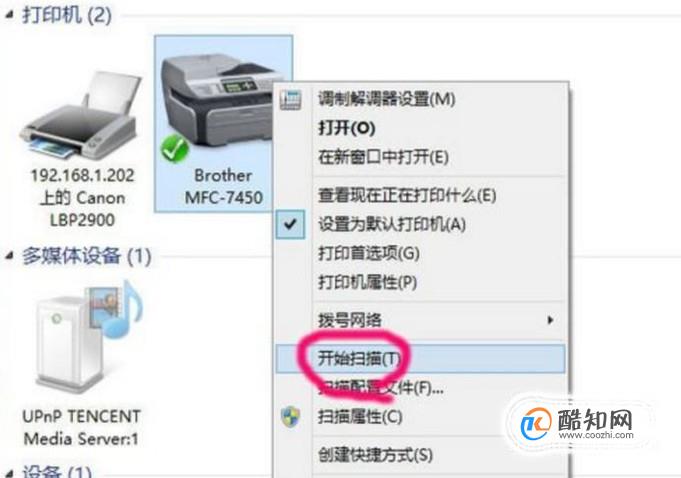Select the Canon LBP2900 printer icon

click(82, 117)
